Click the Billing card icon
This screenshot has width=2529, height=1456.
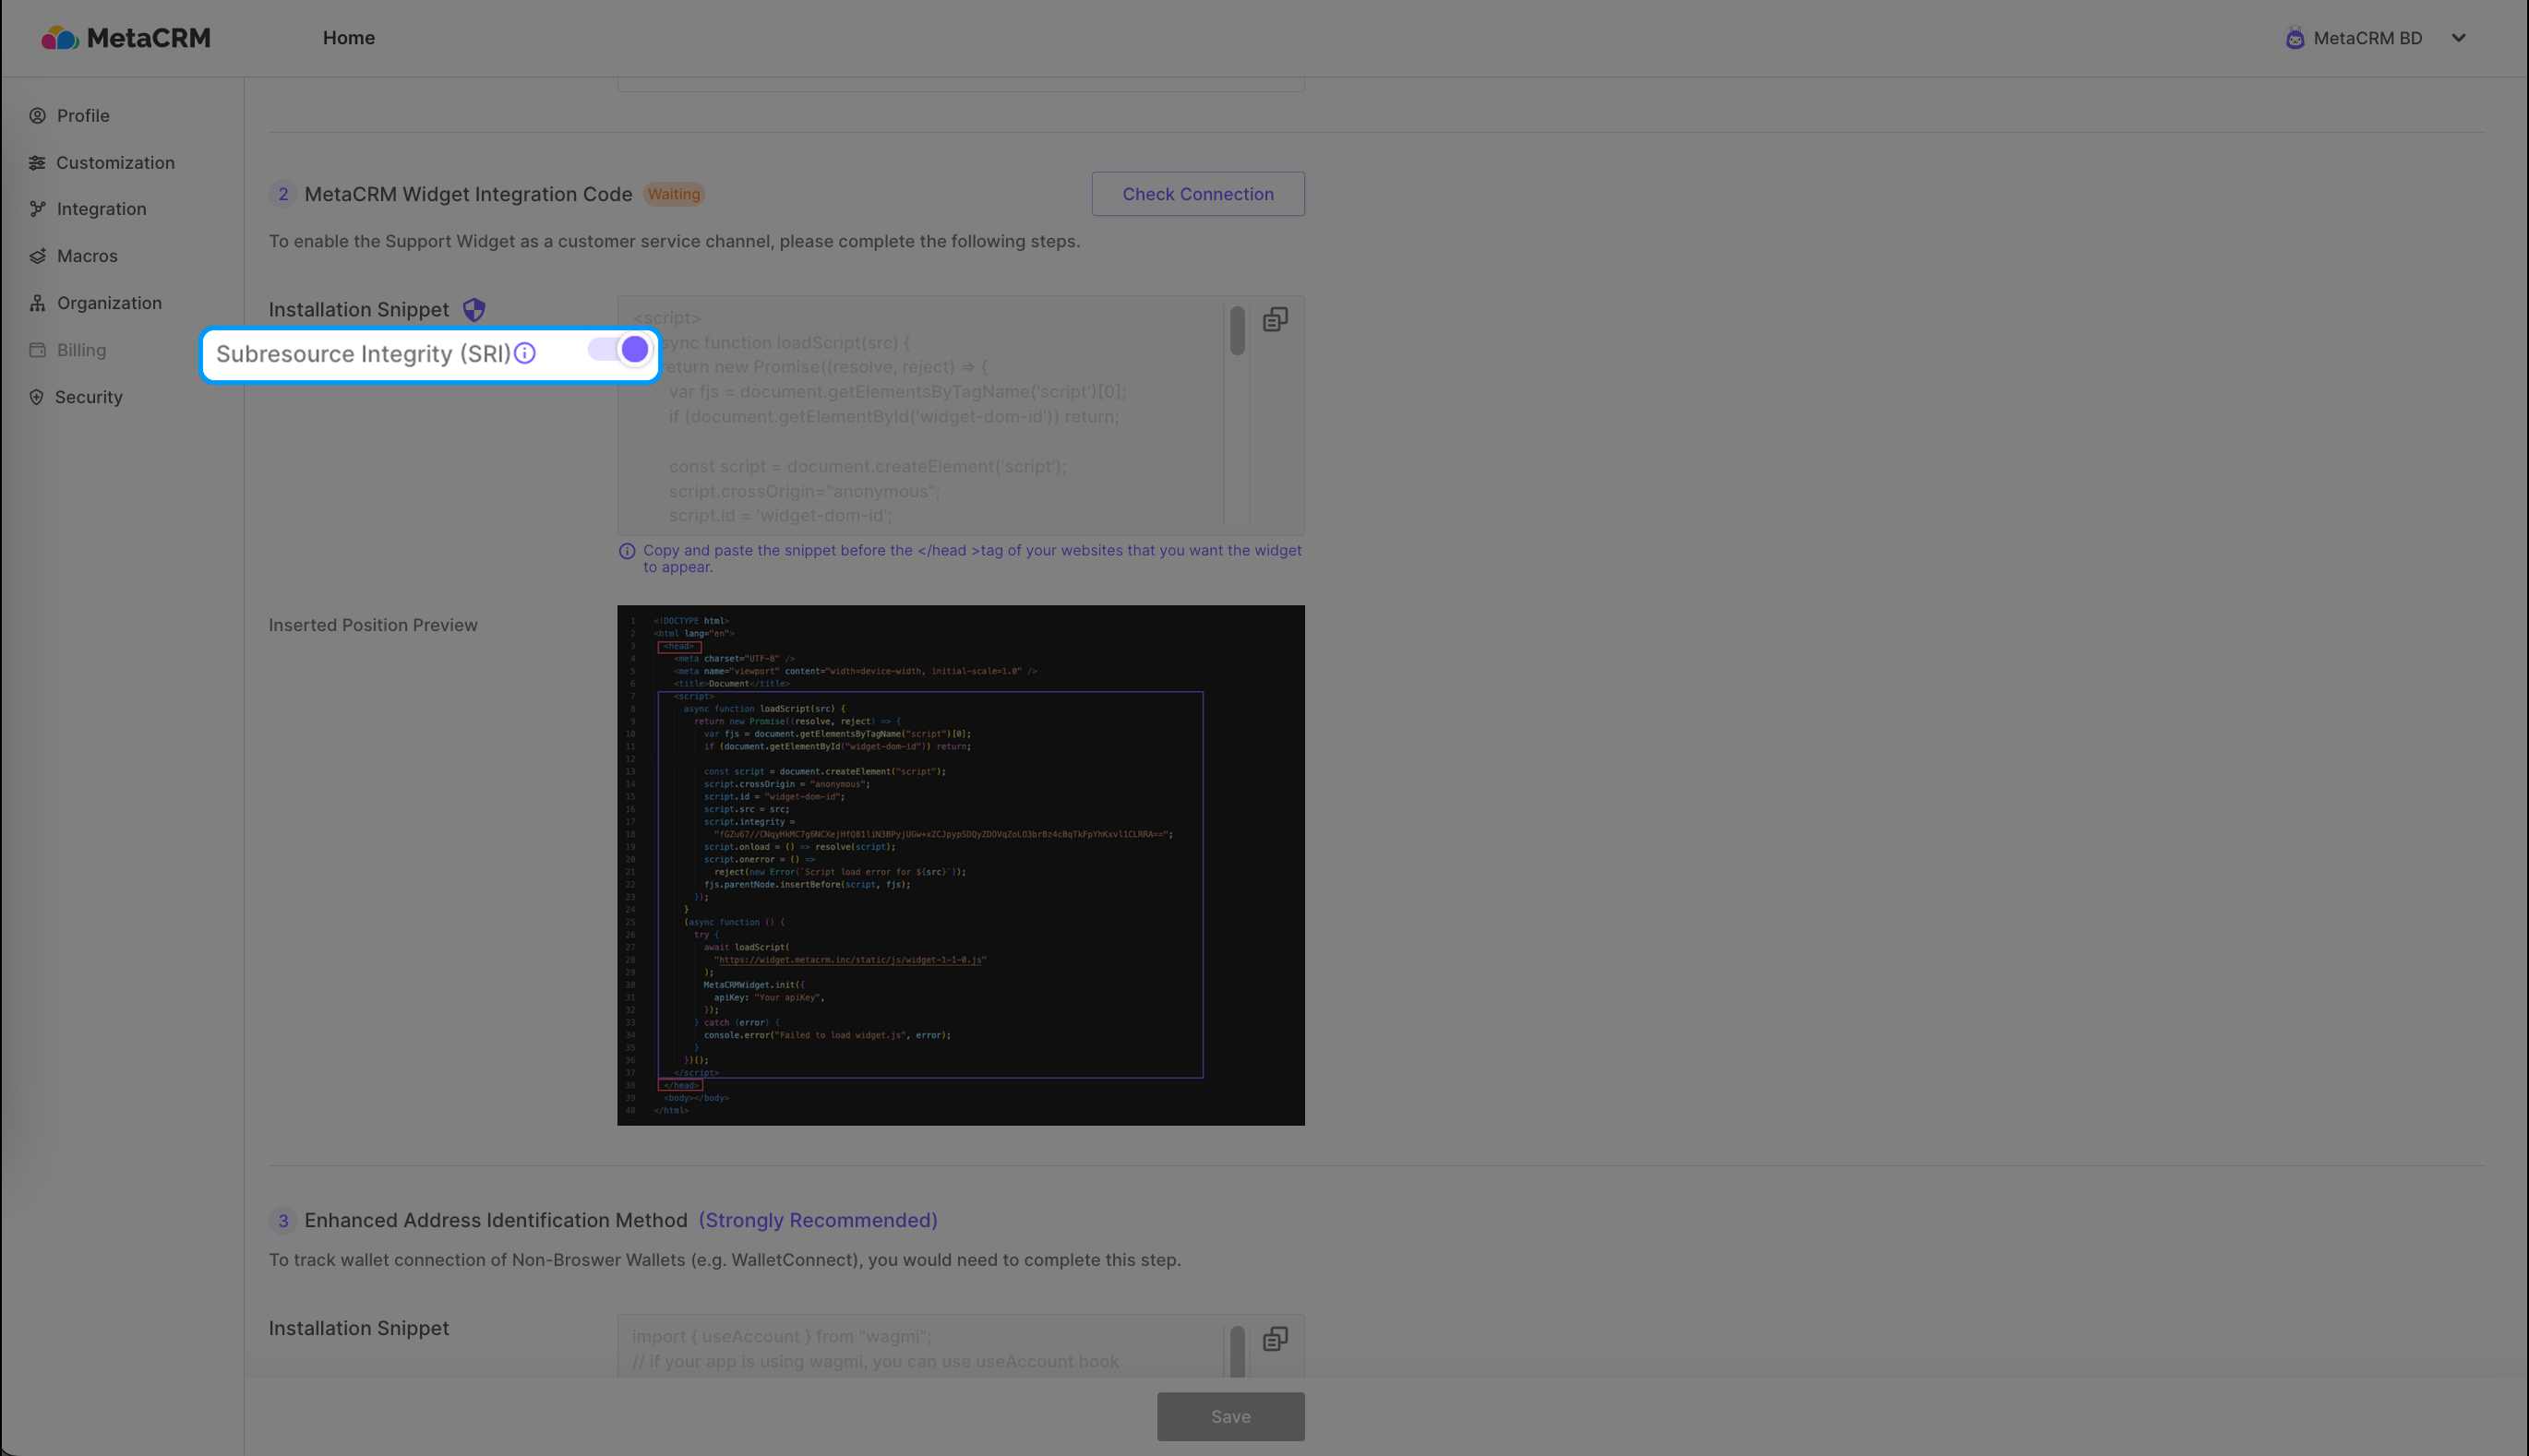[x=37, y=350]
